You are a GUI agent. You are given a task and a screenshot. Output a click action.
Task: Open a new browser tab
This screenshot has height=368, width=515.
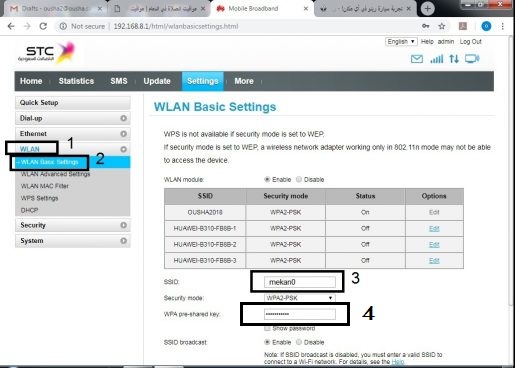click(x=428, y=9)
